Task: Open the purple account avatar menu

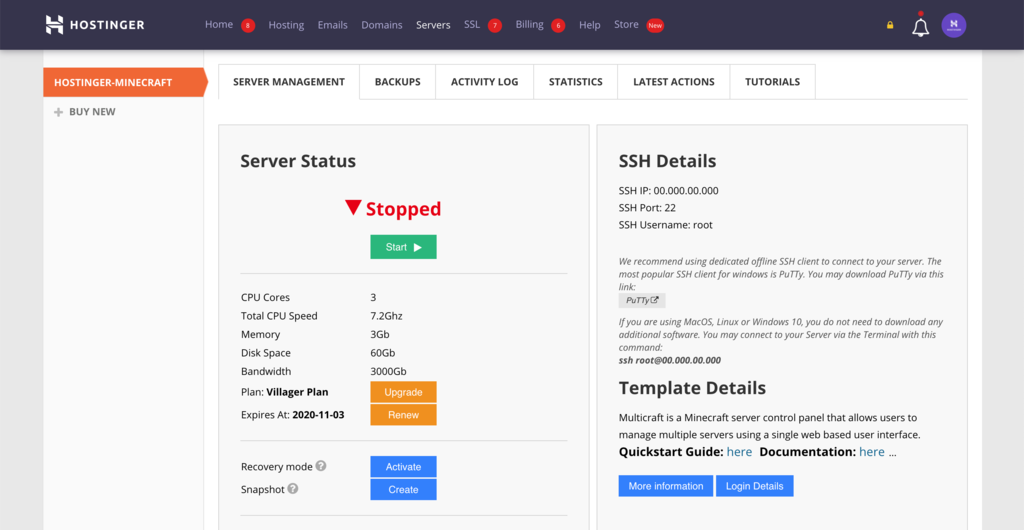Action: [x=953, y=25]
